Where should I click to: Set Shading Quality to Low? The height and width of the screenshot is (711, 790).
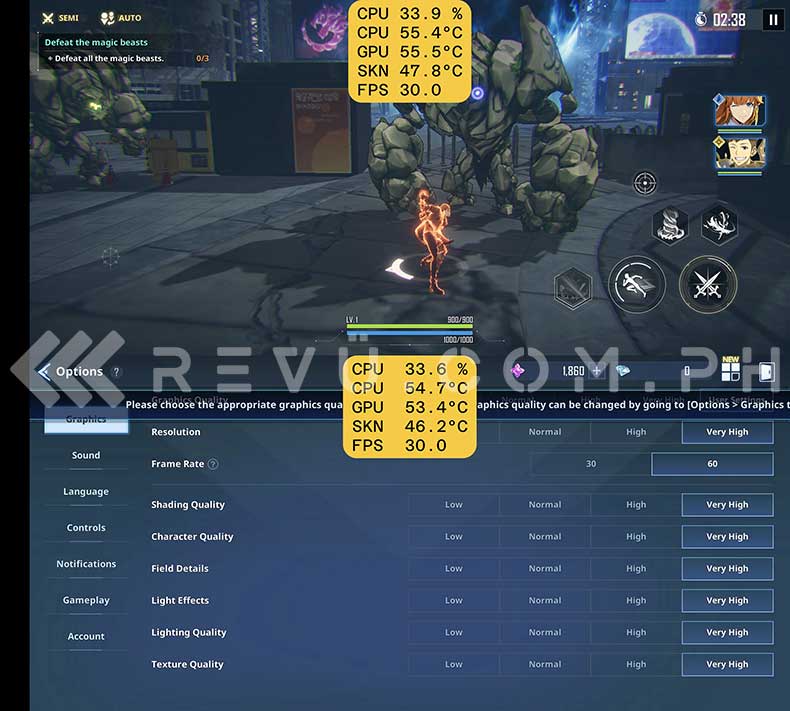click(453, 504)
